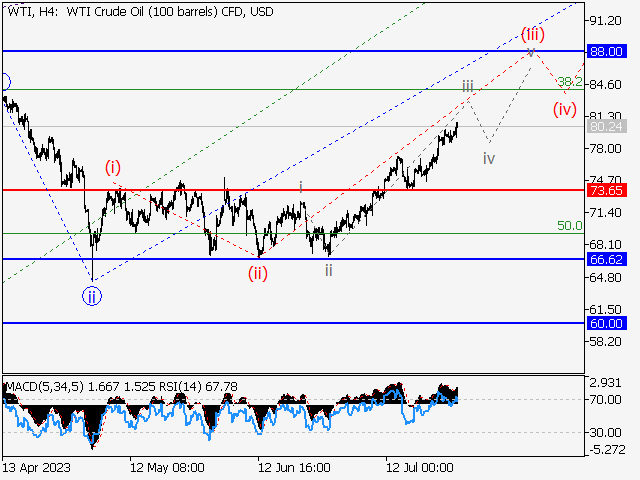Click the -5.272 indicator scale value

tap(607, 449)
